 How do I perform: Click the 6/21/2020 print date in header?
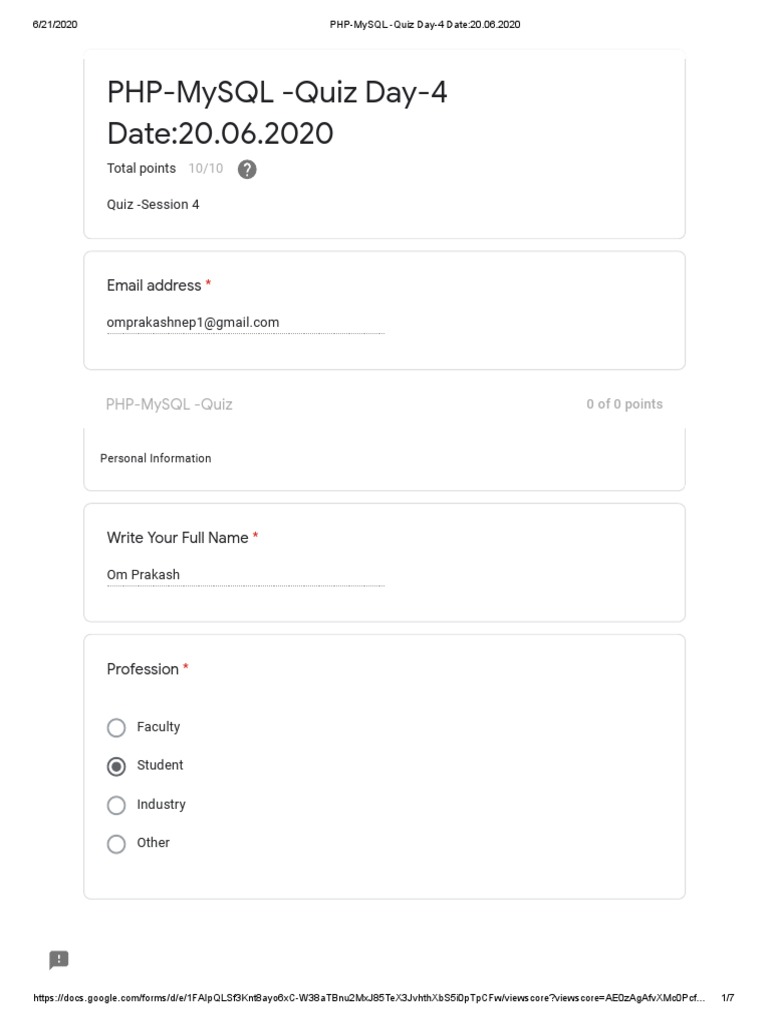point(55,25)
